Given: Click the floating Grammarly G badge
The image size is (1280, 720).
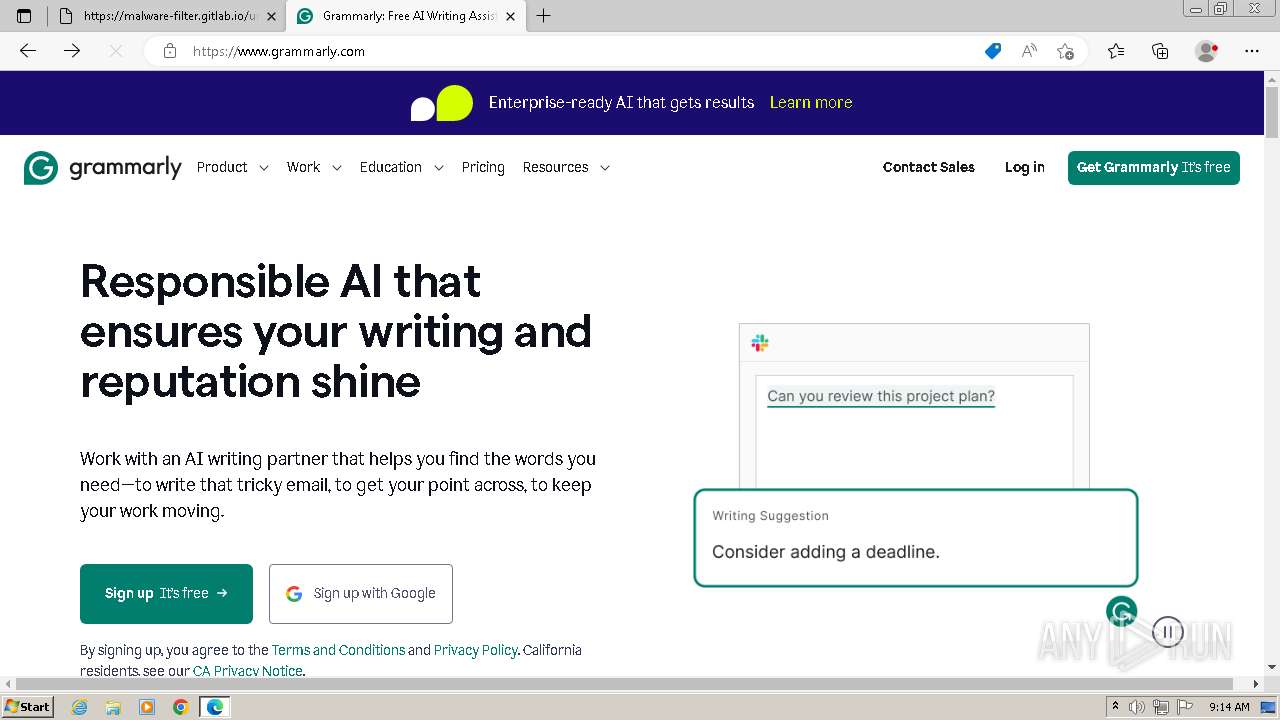Looking at the screenshot, I should click(x=1121, y=610).
